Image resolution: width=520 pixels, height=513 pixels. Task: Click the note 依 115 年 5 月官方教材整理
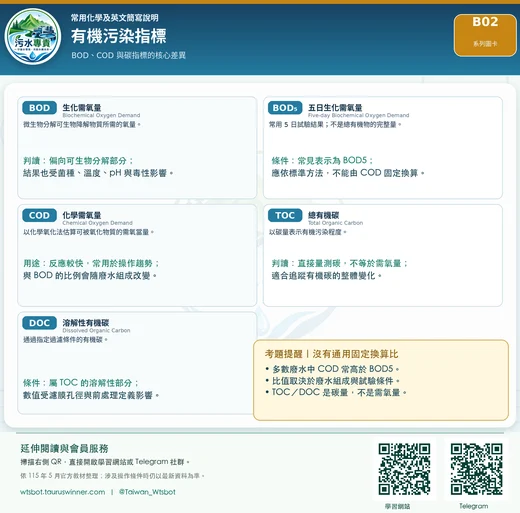112,476
